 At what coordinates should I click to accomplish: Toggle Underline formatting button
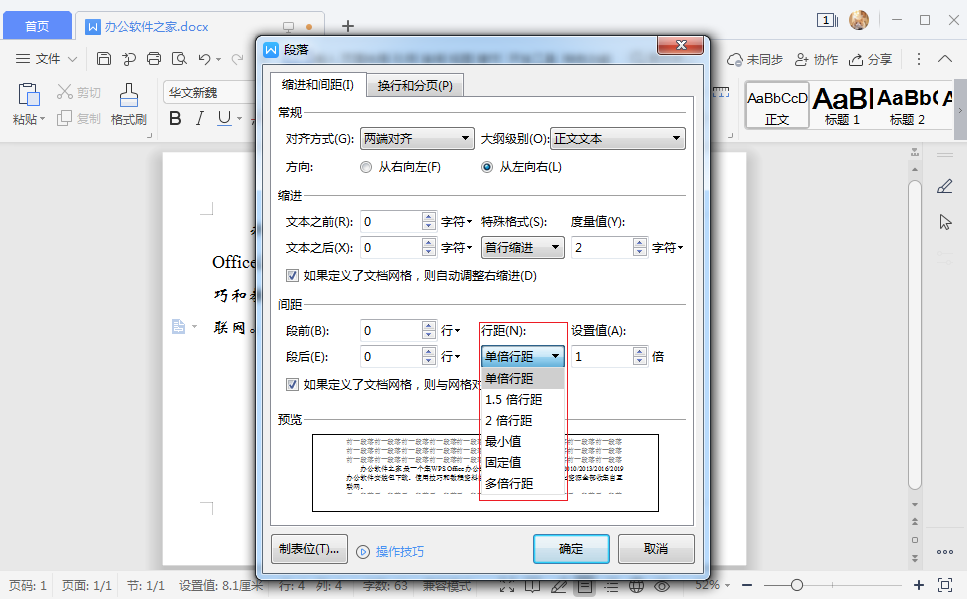[x=224, y=118]
